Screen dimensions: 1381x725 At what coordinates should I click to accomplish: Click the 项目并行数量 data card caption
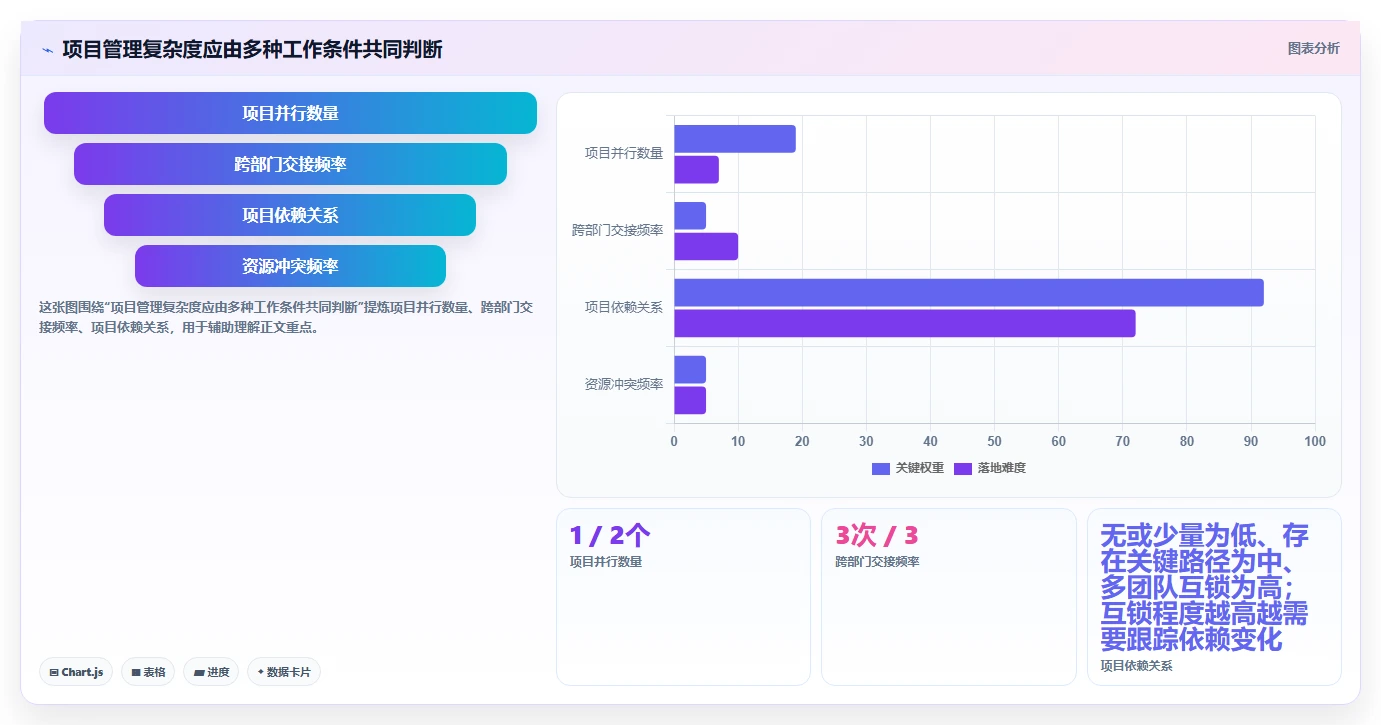coord(606,562)
